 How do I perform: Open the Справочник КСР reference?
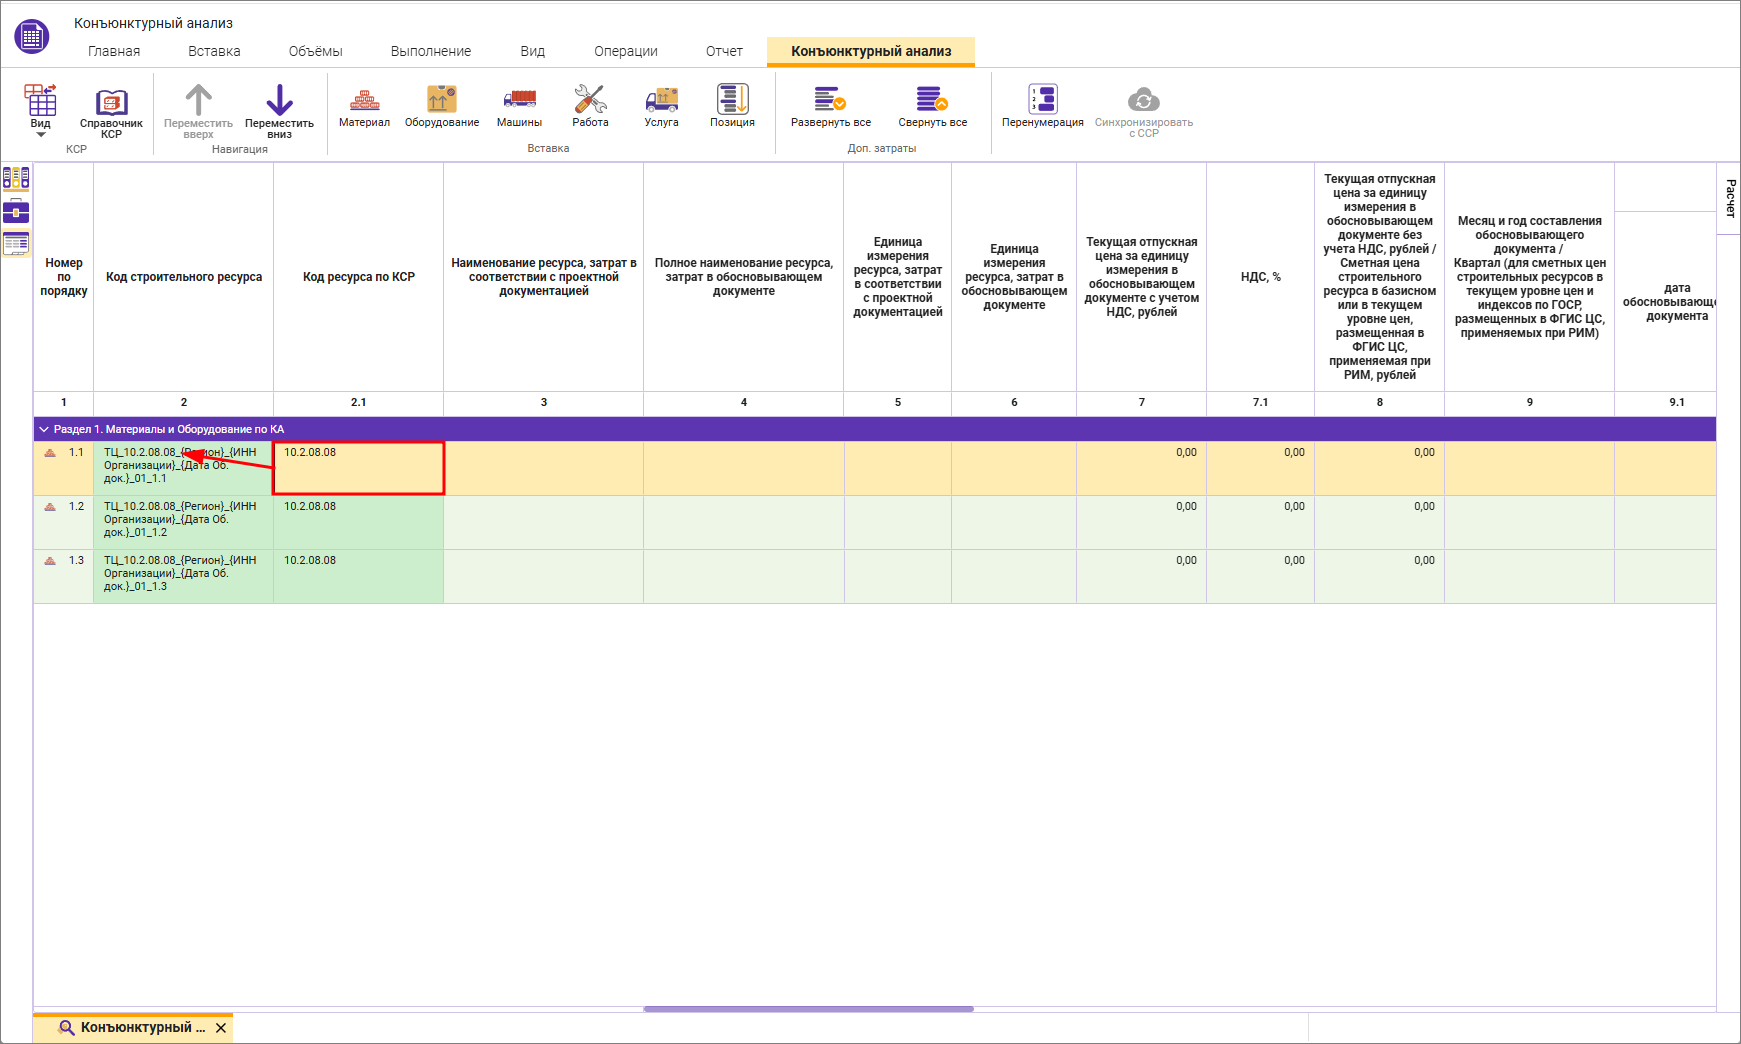click(111, 112)
